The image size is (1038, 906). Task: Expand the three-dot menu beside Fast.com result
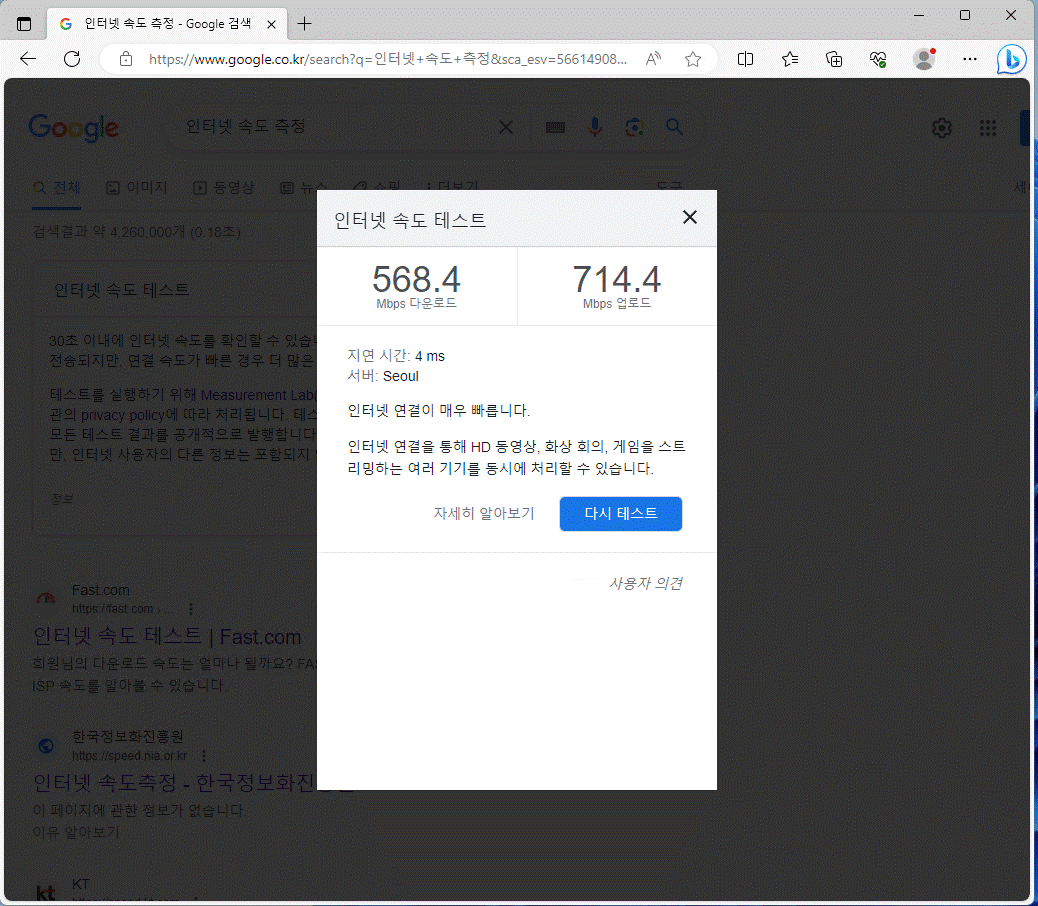191,609
